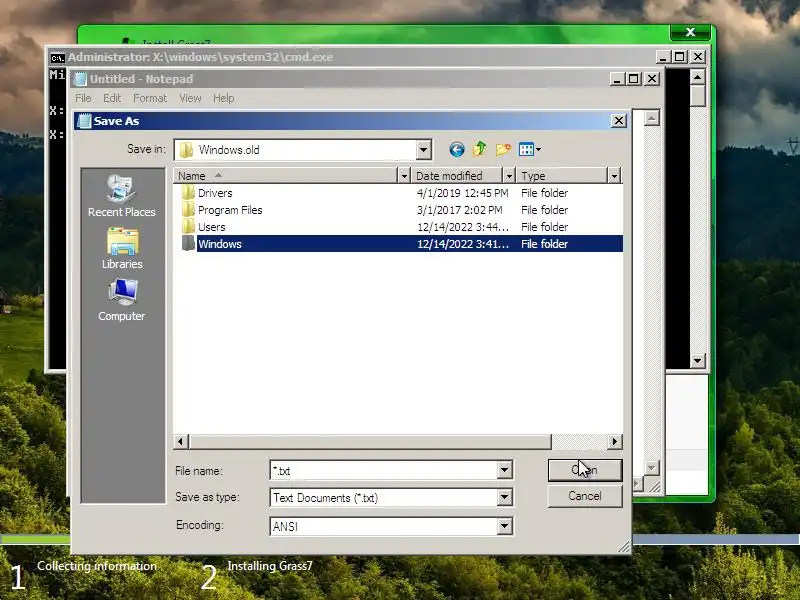This screenshot has height=600, width=800.
Task: Expand the Encoding dropdown
Action: click(x=505, y=526)
